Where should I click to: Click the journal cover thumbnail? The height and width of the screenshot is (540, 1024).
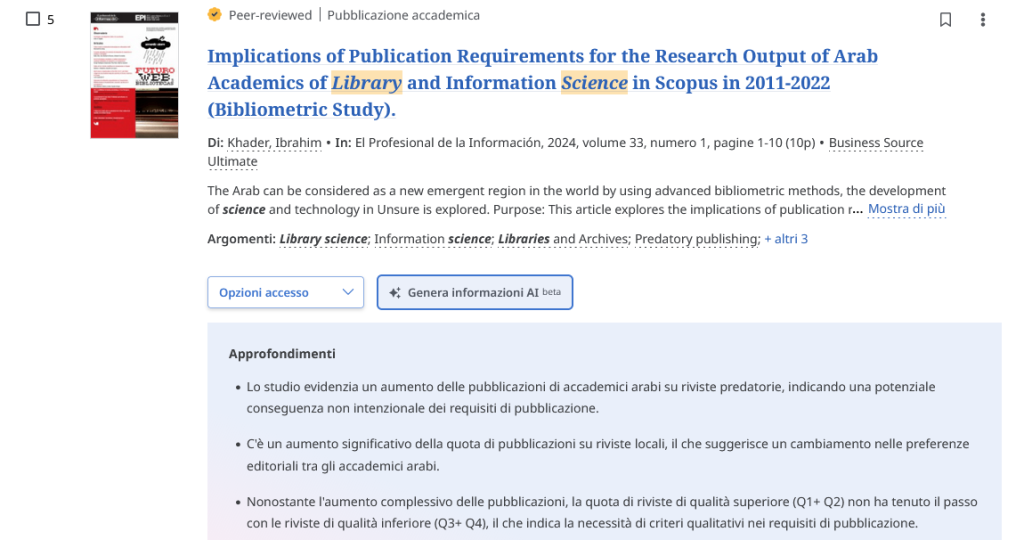[x=134, y=75]
